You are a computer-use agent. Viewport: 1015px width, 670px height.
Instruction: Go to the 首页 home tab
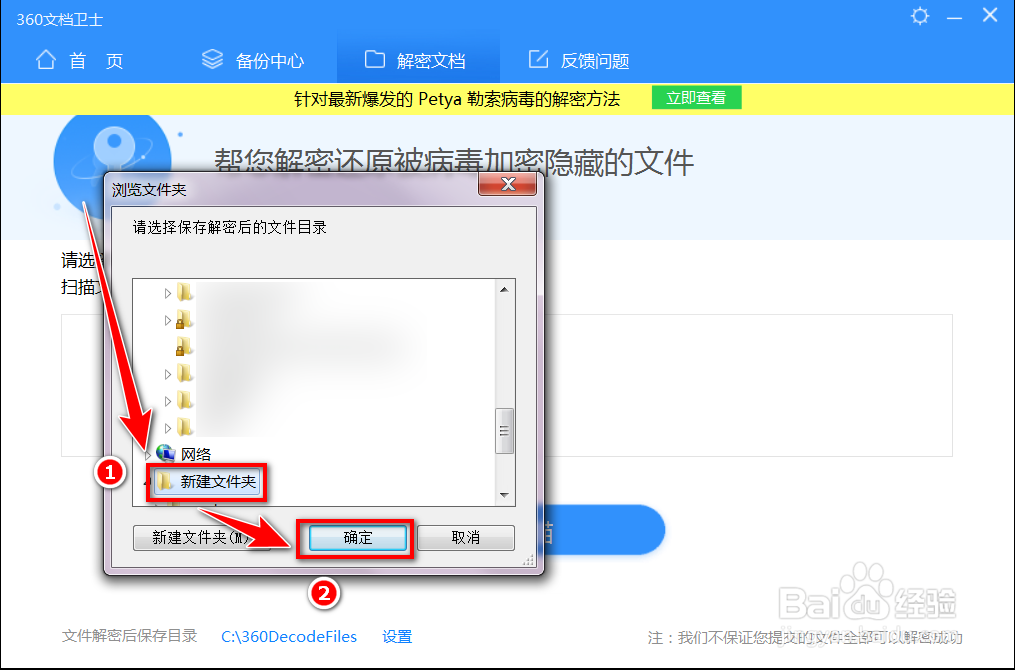79,60
